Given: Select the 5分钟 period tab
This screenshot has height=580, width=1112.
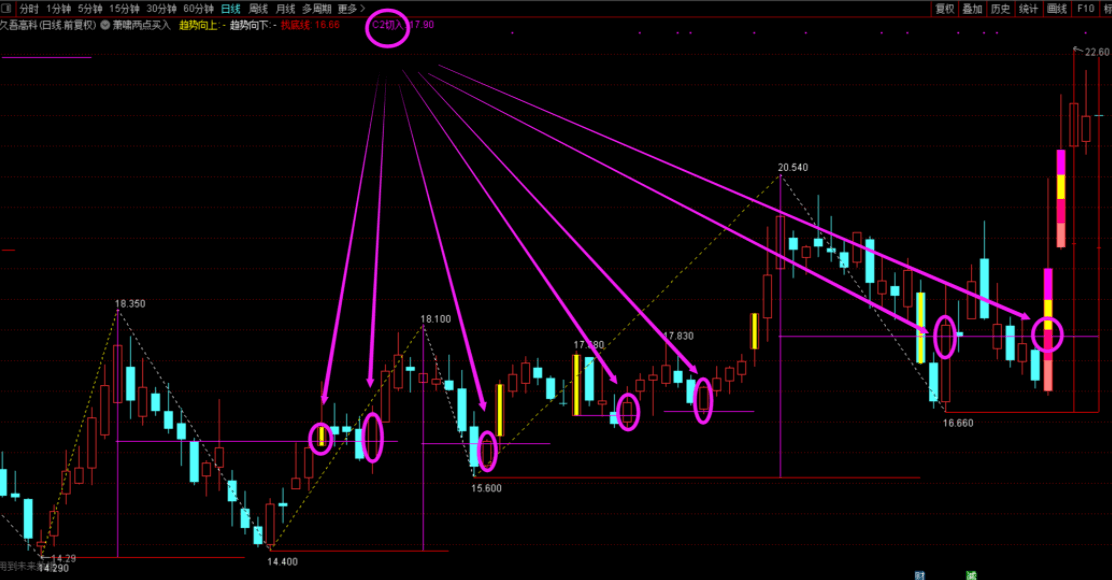Looking at the screenshot, I should click(89, 9).
